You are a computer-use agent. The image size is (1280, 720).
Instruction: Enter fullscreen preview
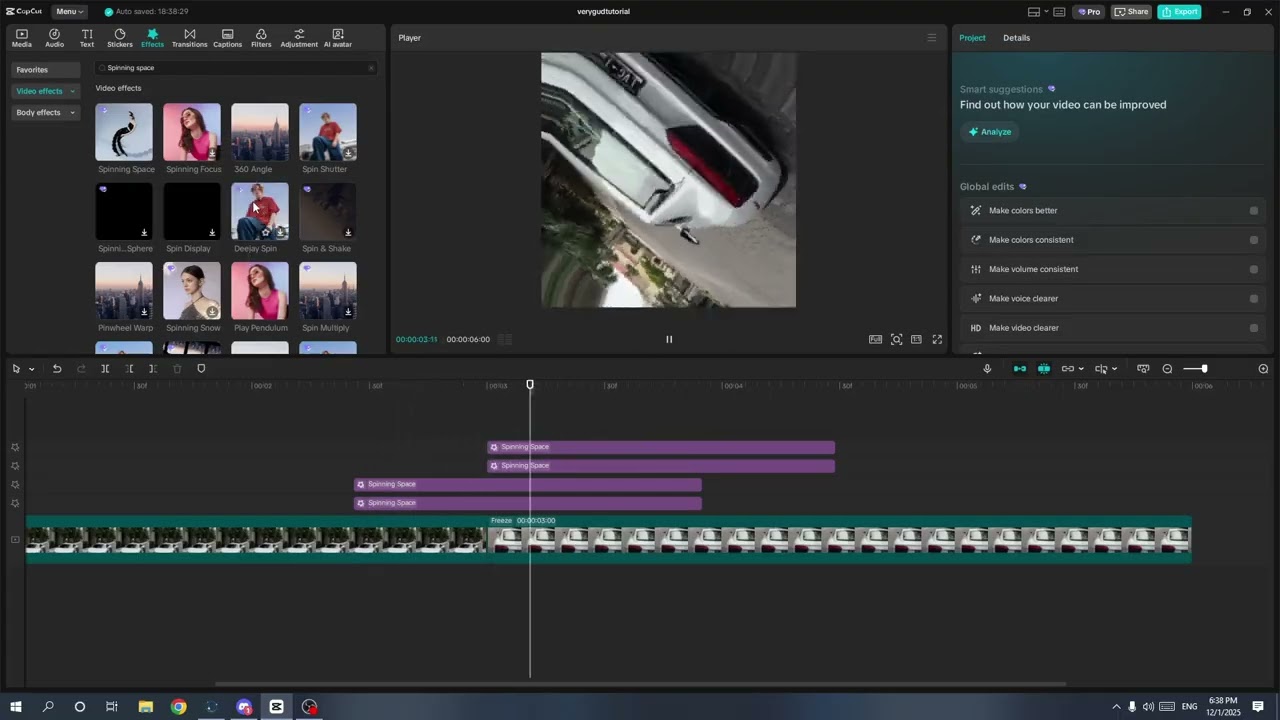click(x=937, y=339)
